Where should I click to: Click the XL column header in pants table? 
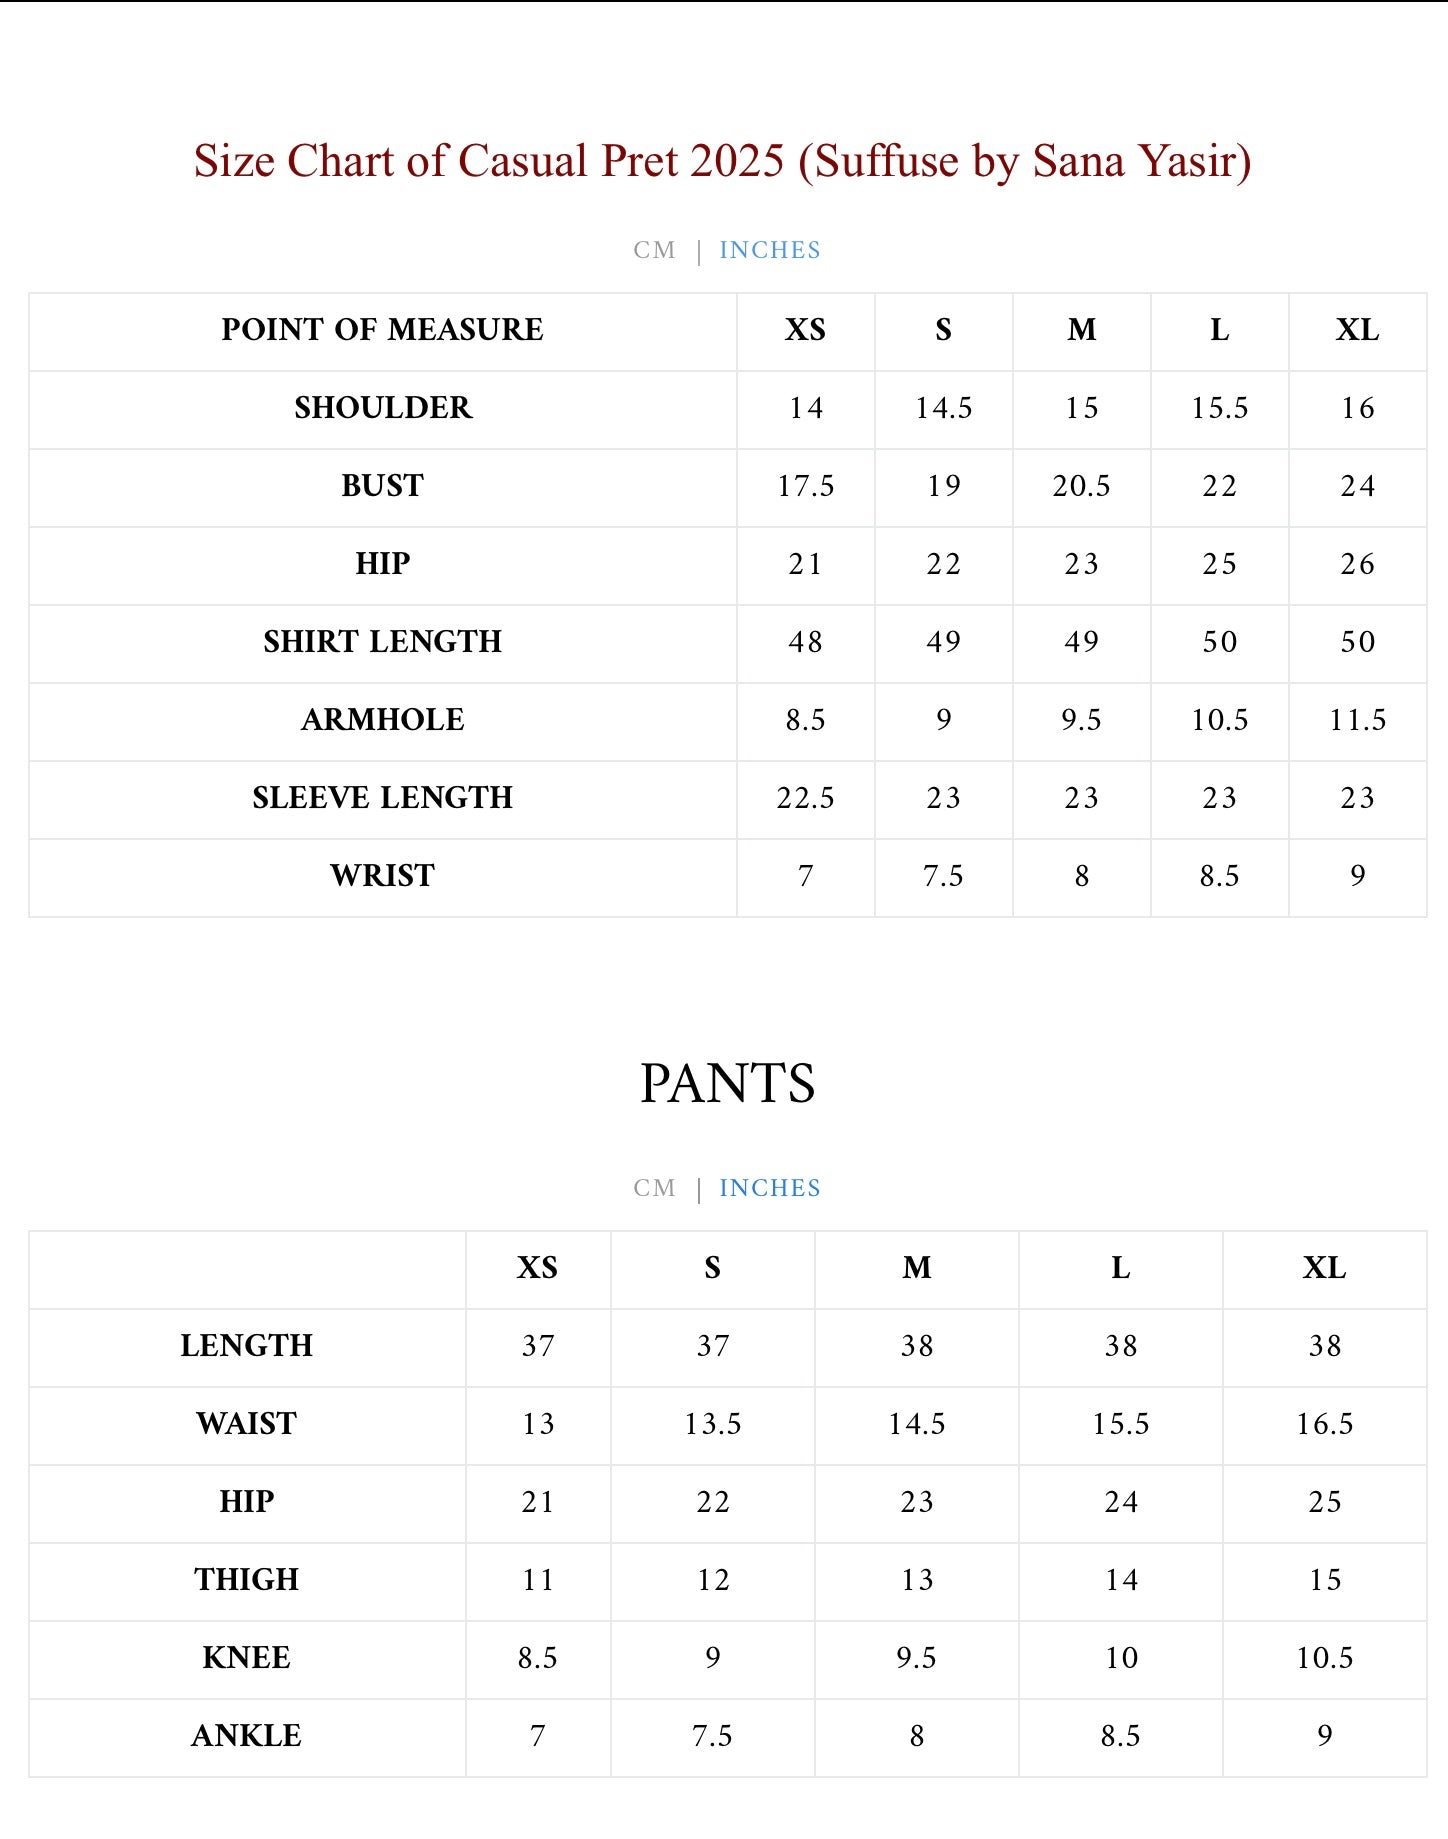pos(1324,1268)
